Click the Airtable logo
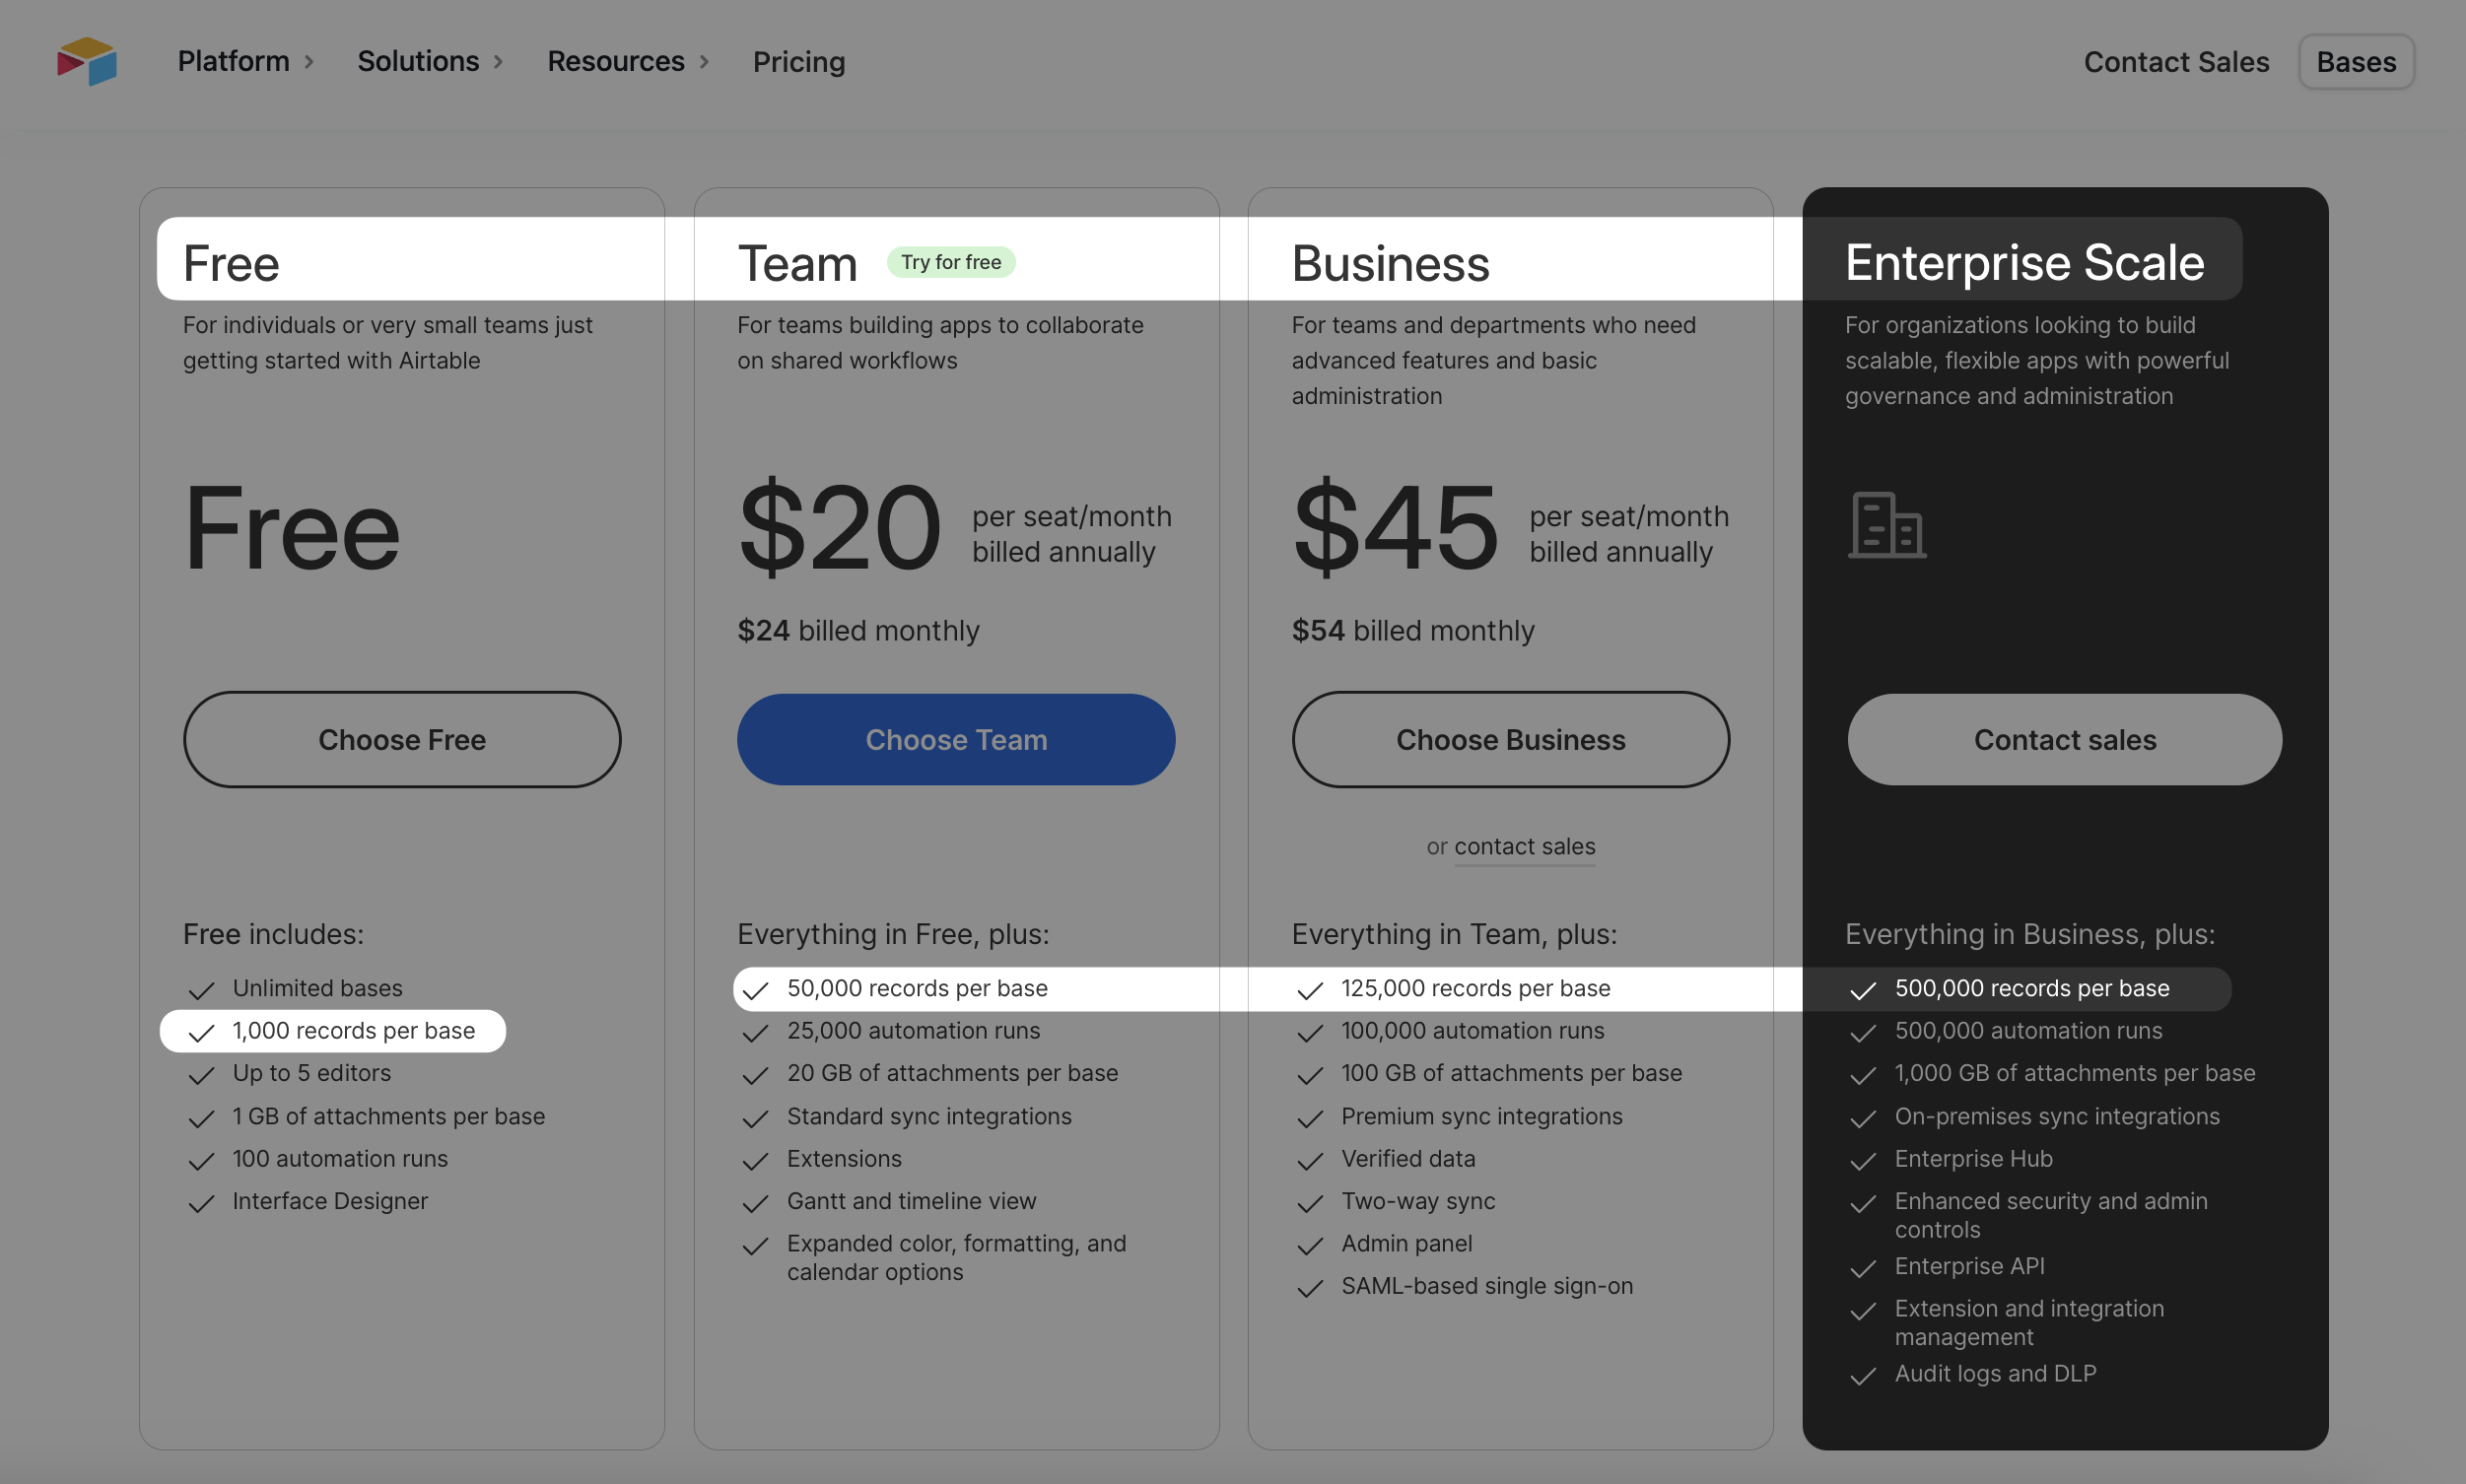Image resolution: width=2466 pixels, height=1484 pixels. 87,61
